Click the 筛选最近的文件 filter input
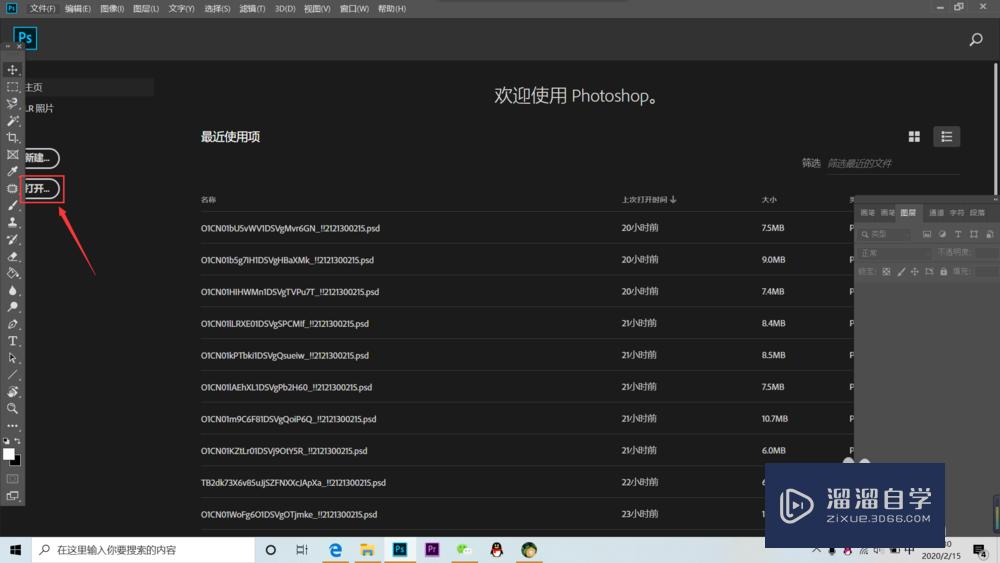 pyautogui.click(x=893, y=163)
